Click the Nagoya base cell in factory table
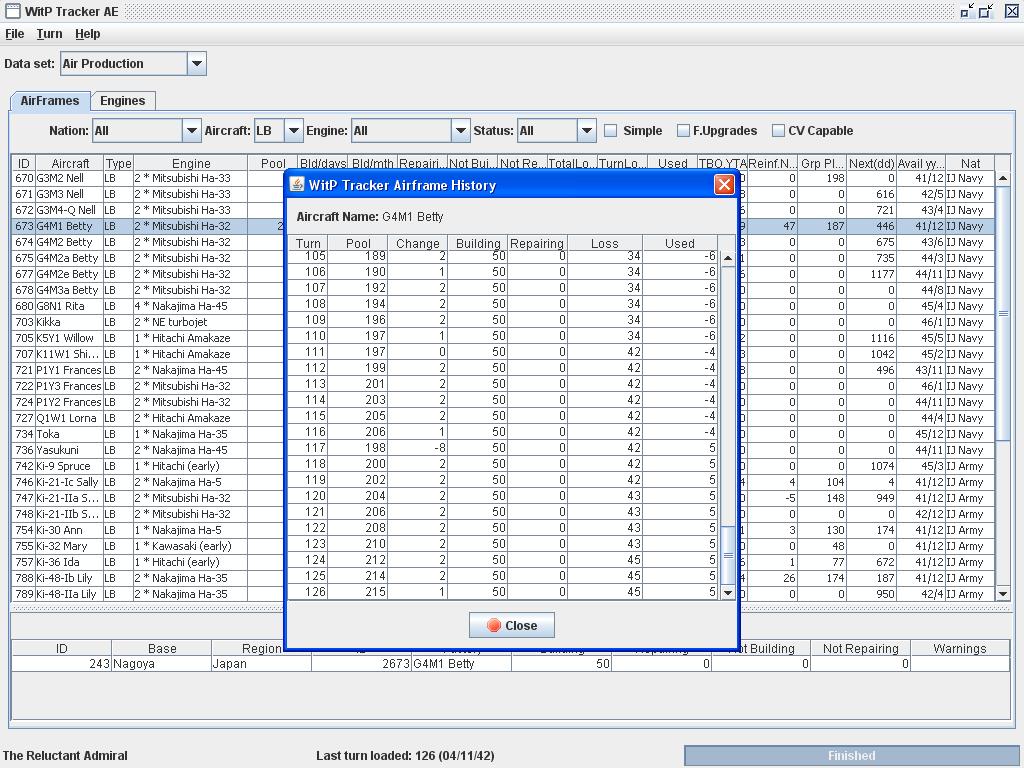 161,664
